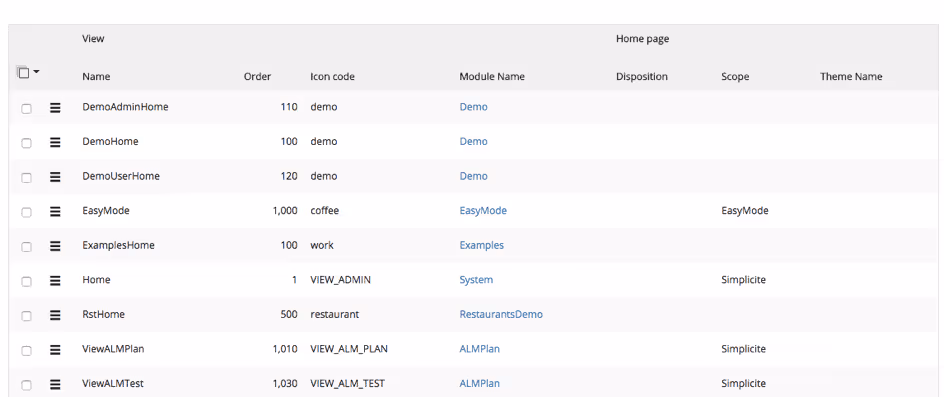944x397 pixels.
Task: Click the ViewALMPlan name cell
Action: (x=113, y=349)
